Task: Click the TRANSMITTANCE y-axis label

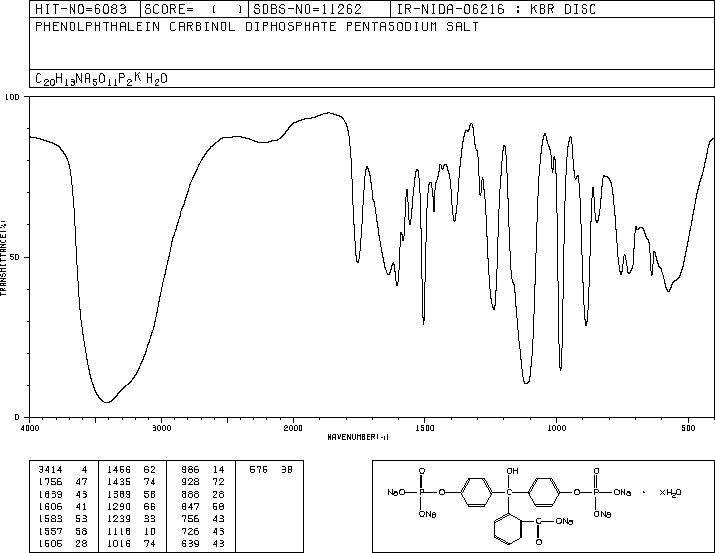Action: (4, 257)
